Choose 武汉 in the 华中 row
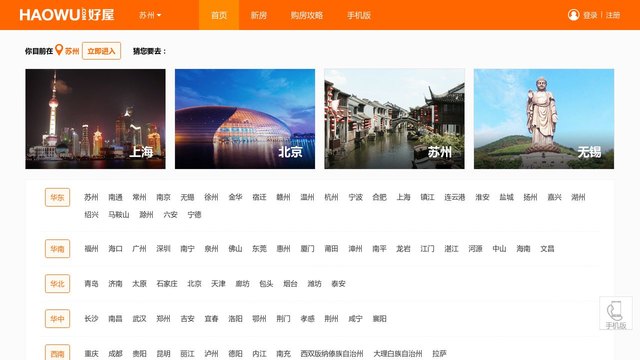 coord(139,319)
